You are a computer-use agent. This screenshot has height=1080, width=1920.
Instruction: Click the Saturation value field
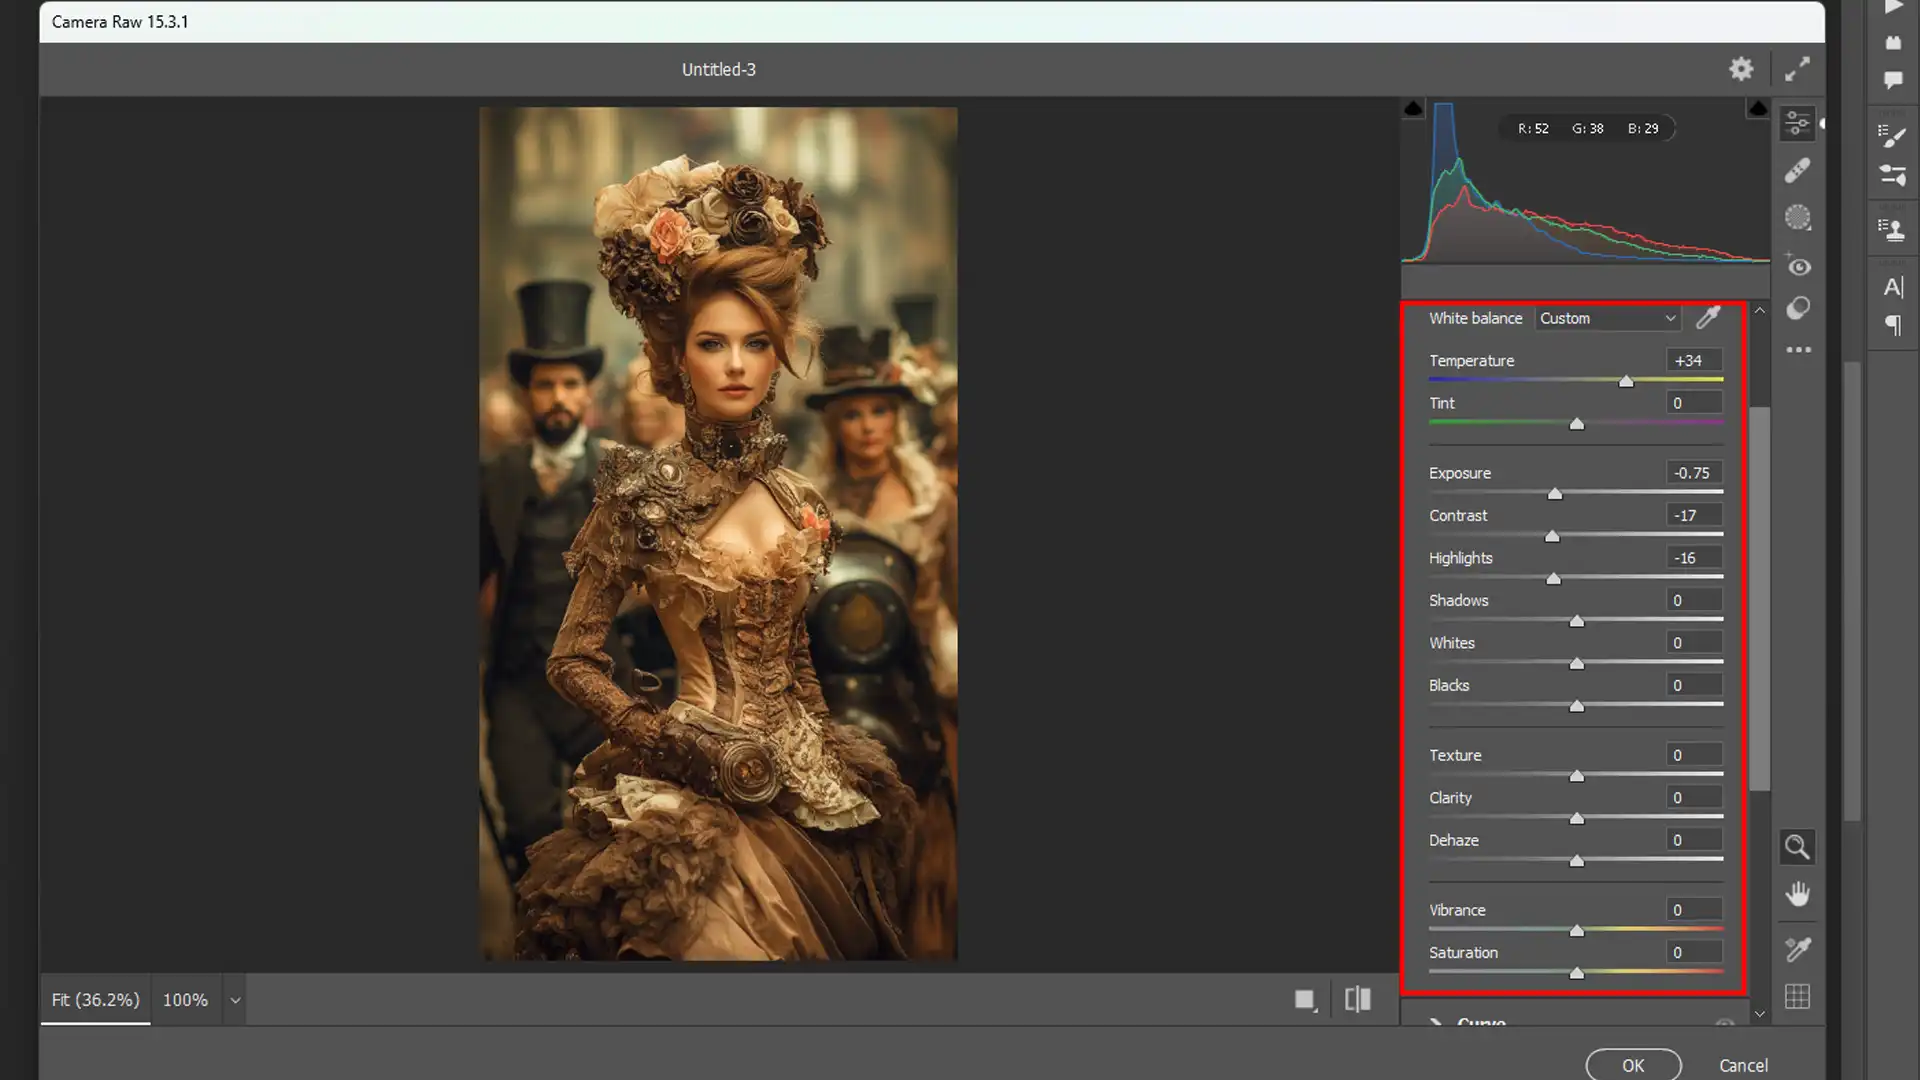[x=1694, y=953]
